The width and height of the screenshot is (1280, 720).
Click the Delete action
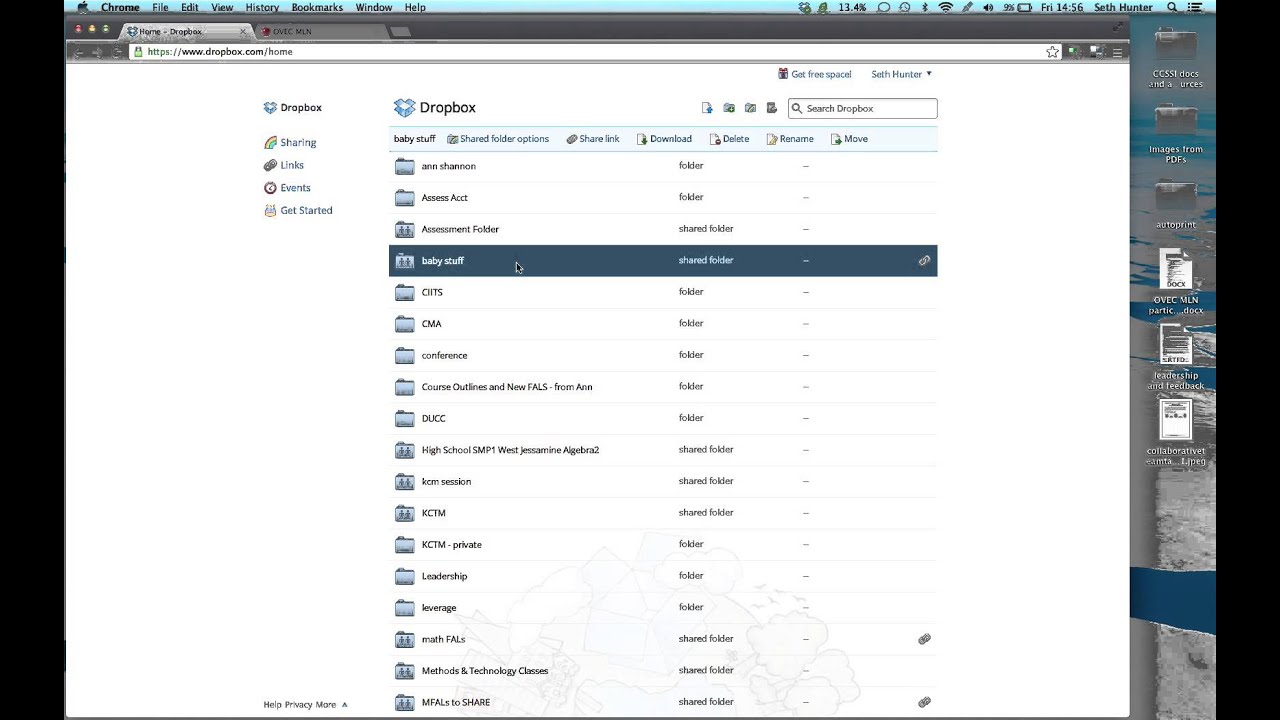click(x=729, y=139)
